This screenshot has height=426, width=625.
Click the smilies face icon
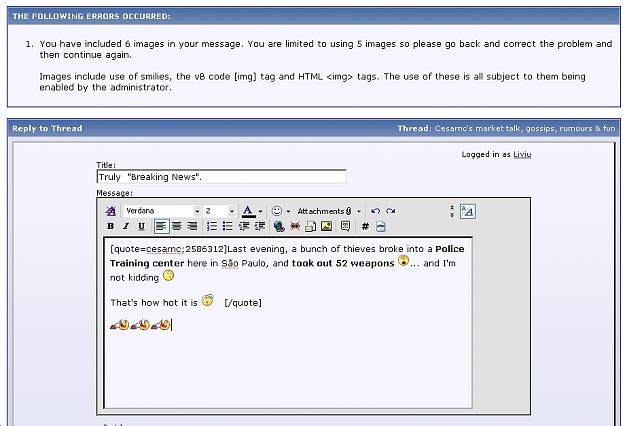coord(276,211)
